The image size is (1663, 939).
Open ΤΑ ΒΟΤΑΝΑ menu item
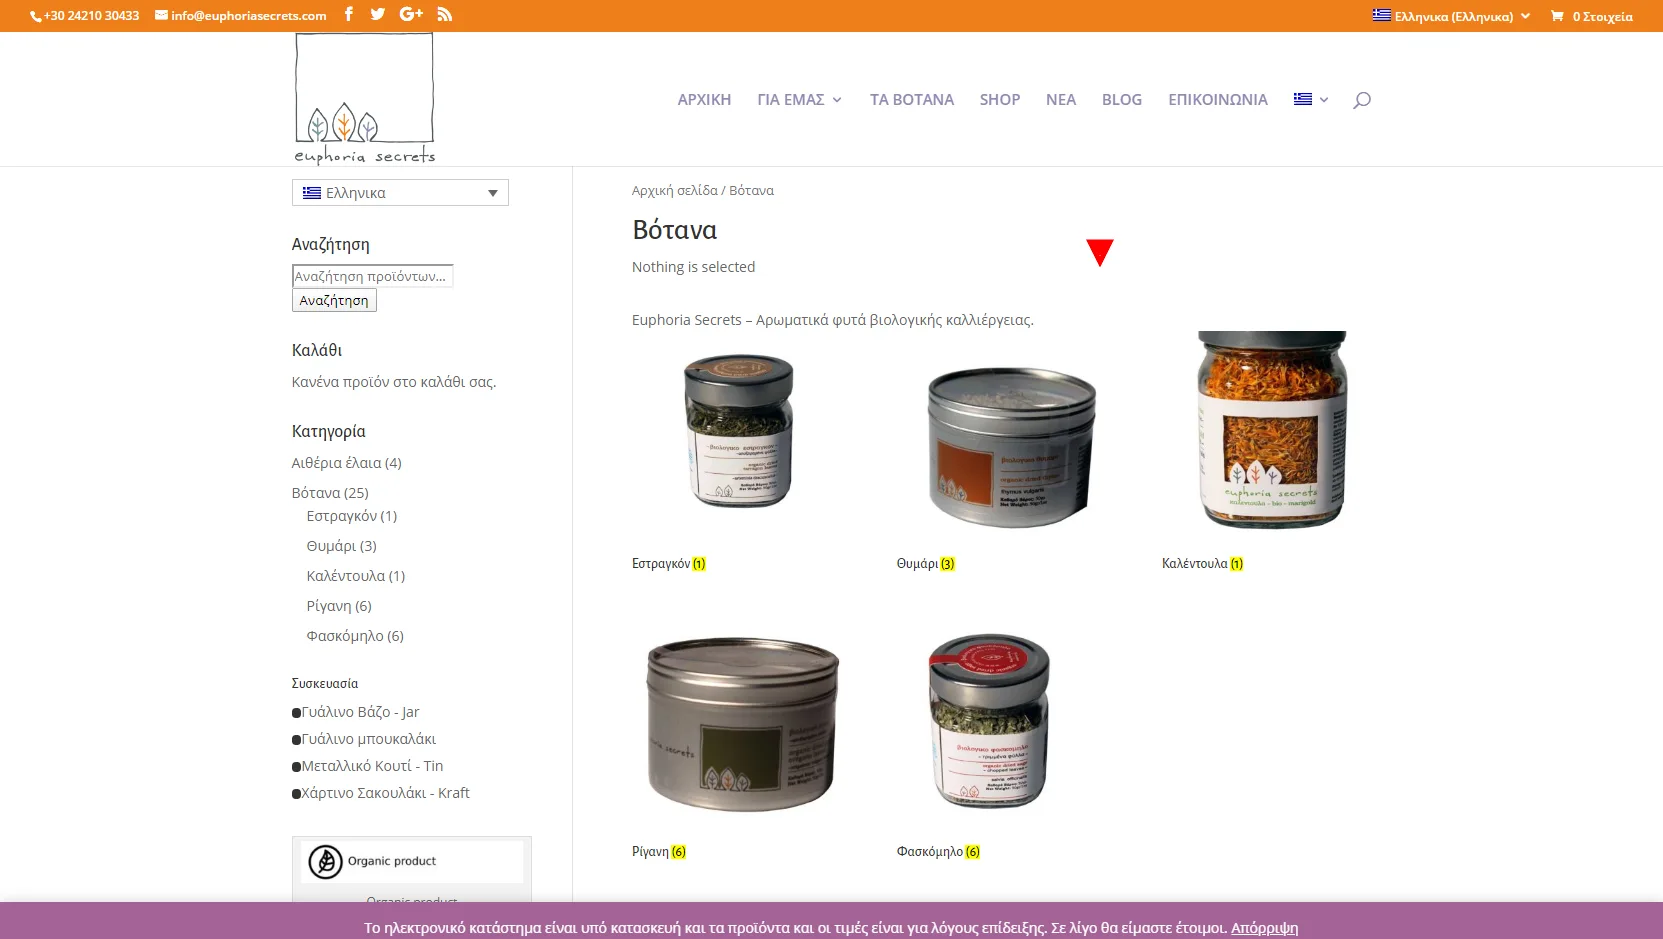click(912, 99)
